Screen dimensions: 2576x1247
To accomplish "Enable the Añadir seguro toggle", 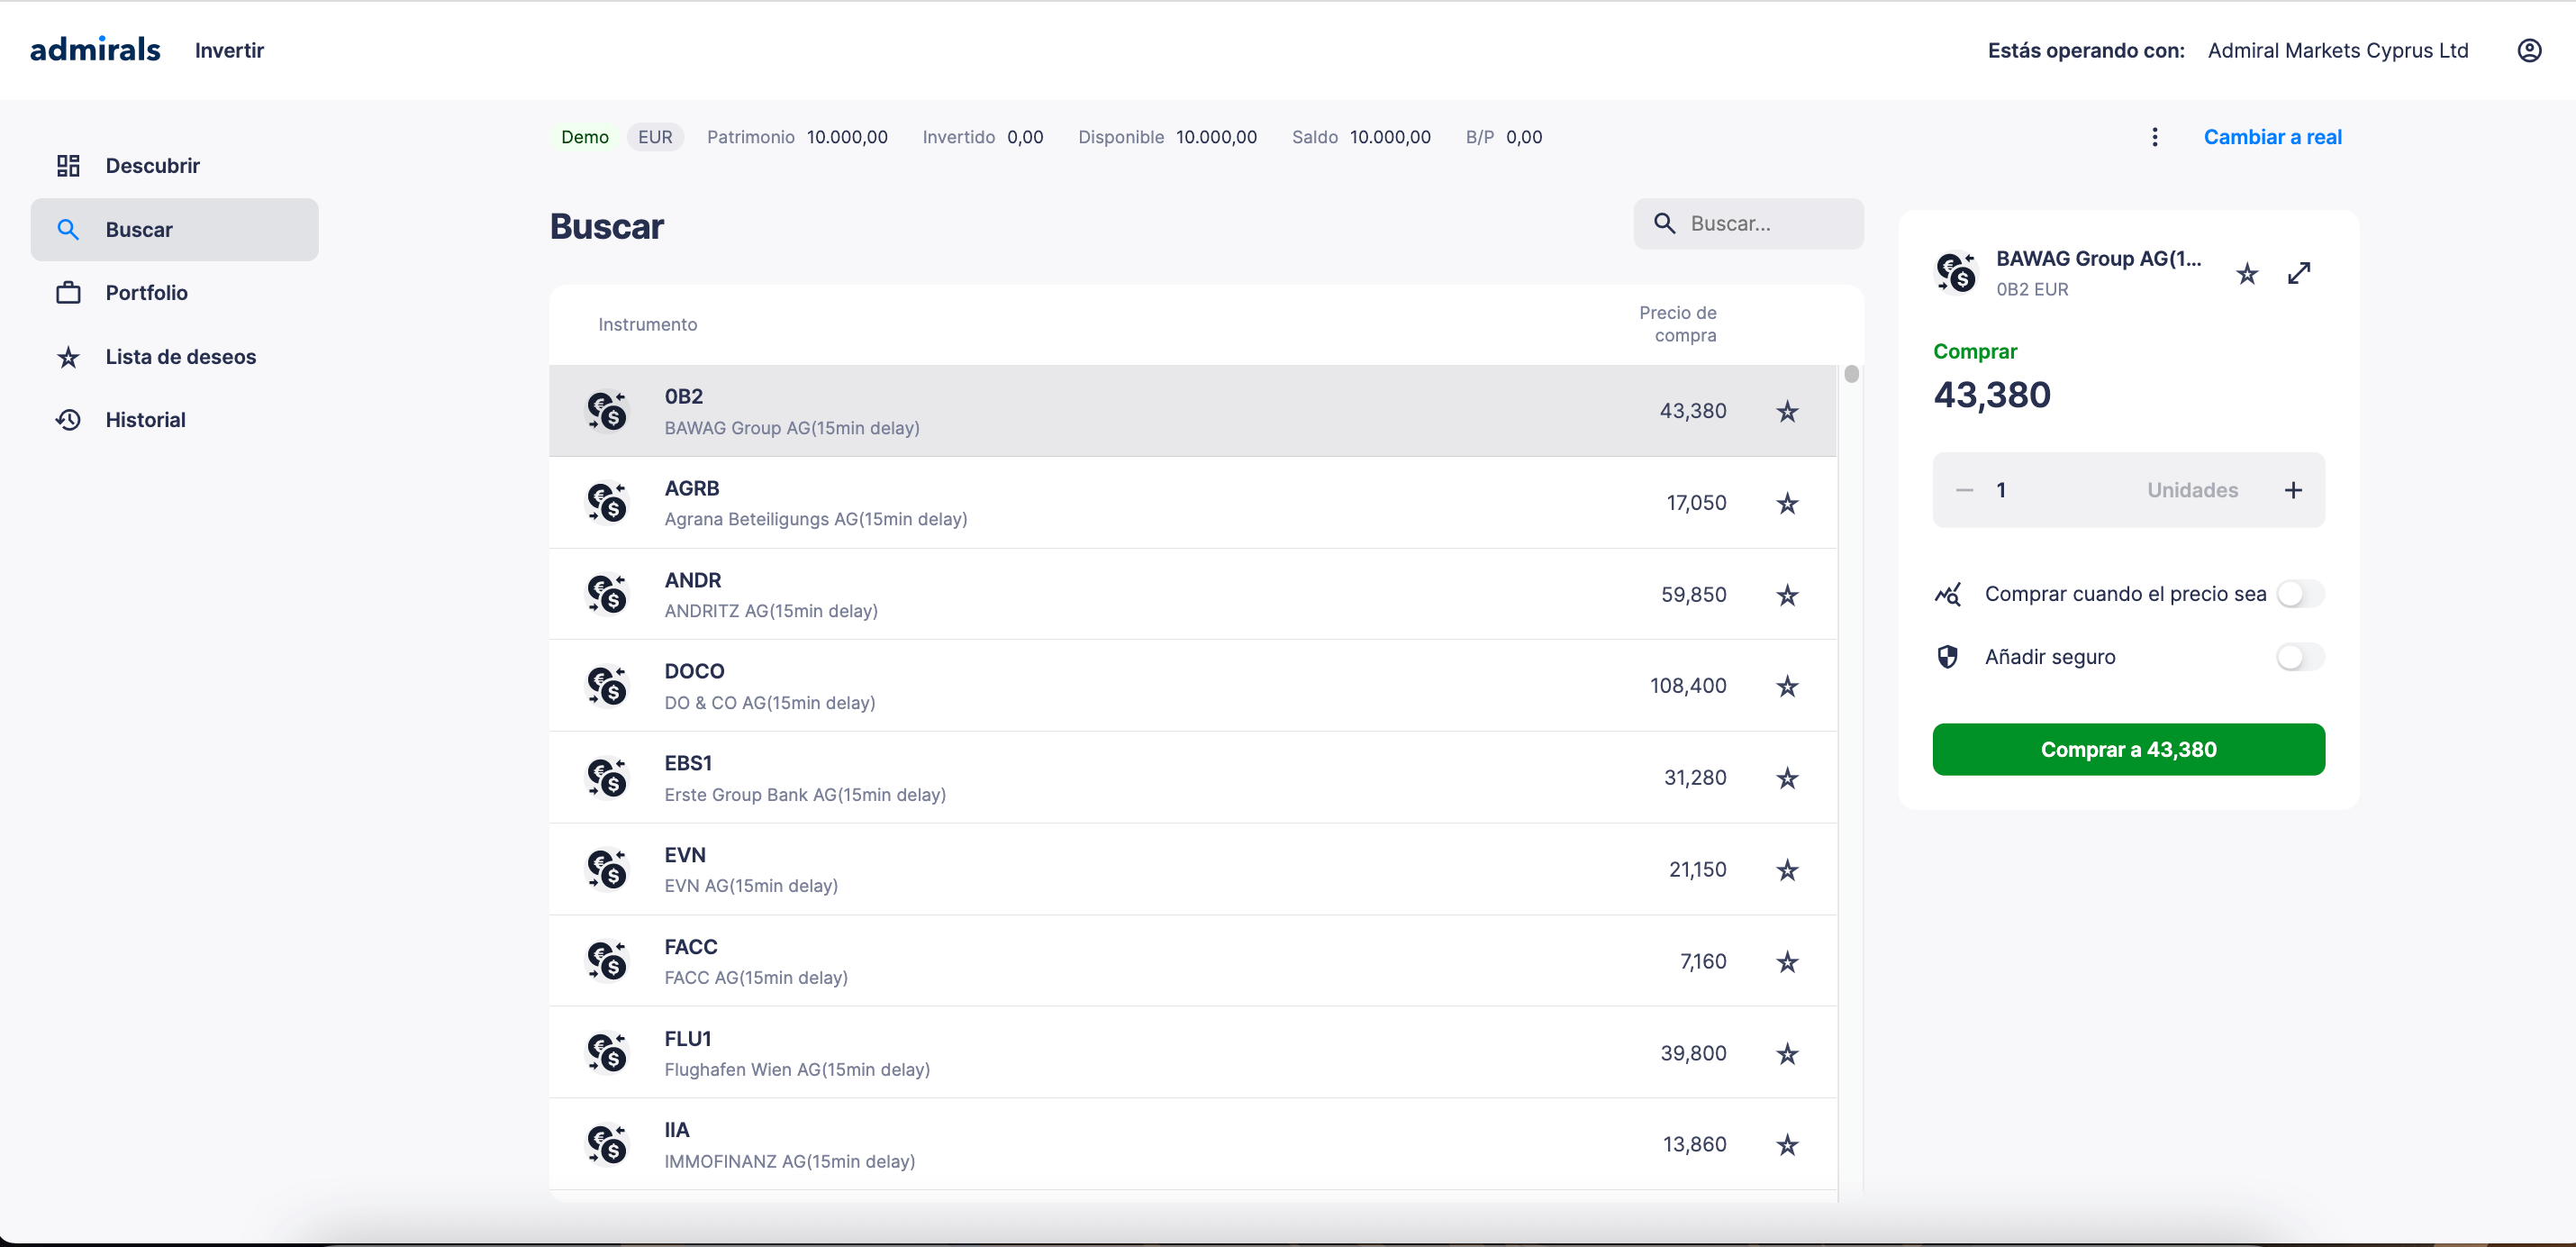I will tap(2300, 657).
